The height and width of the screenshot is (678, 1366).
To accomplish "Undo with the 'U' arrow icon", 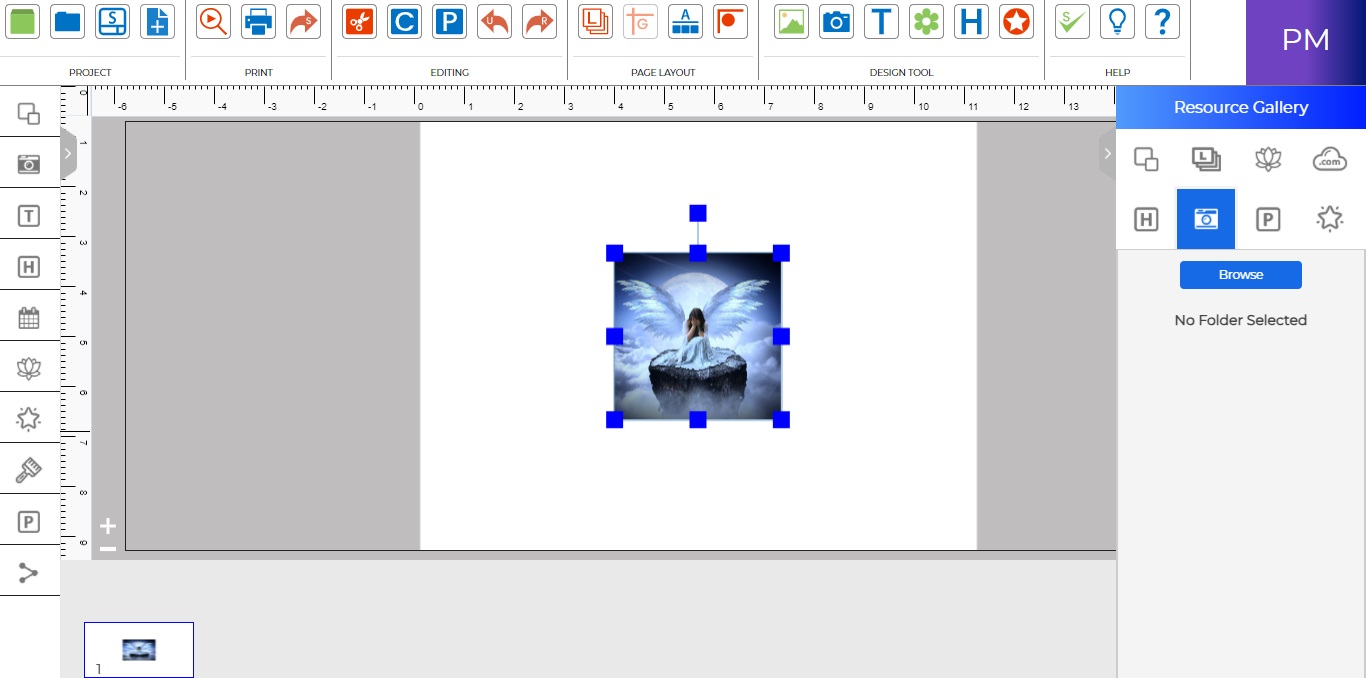I will pyautogui.click(x=494, y=21).
